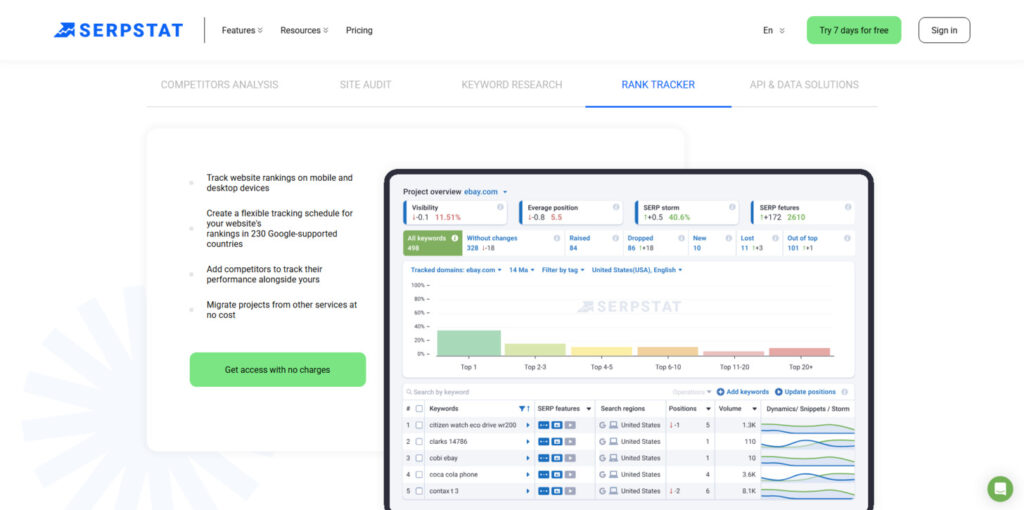Image resolution: width=1024 pixels, height=510 pixels.
Task: Open the Pricing page link
Action: (359, 30)
